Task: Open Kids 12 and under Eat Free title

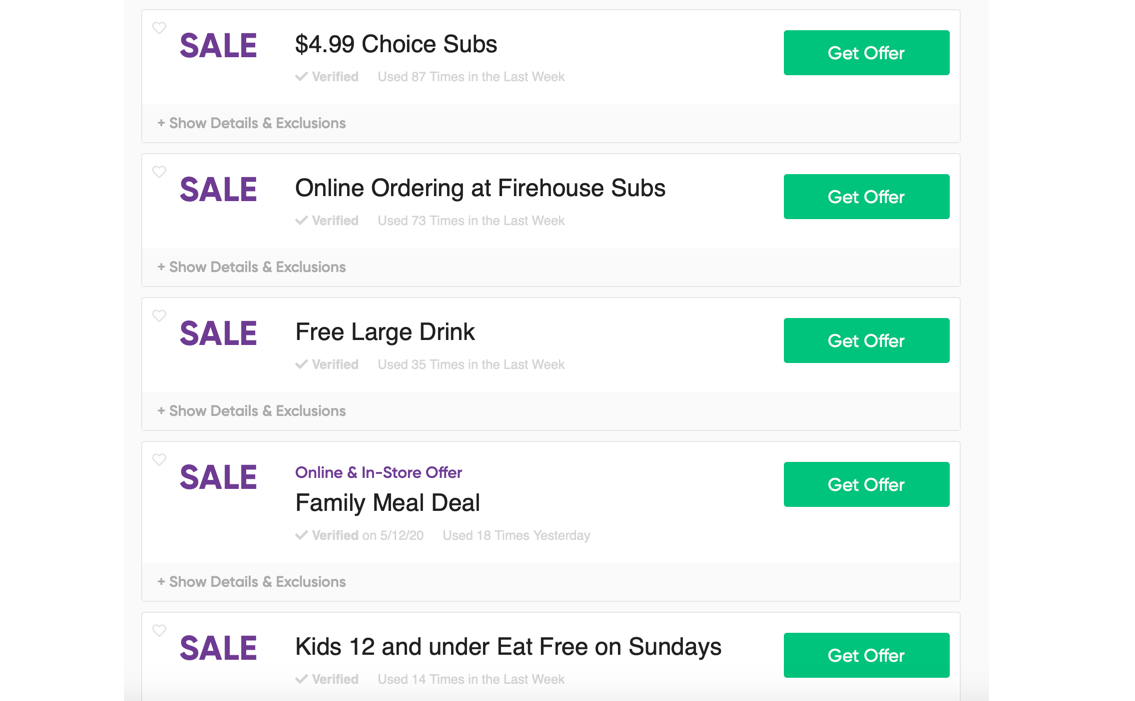Action: click(508, 647)
